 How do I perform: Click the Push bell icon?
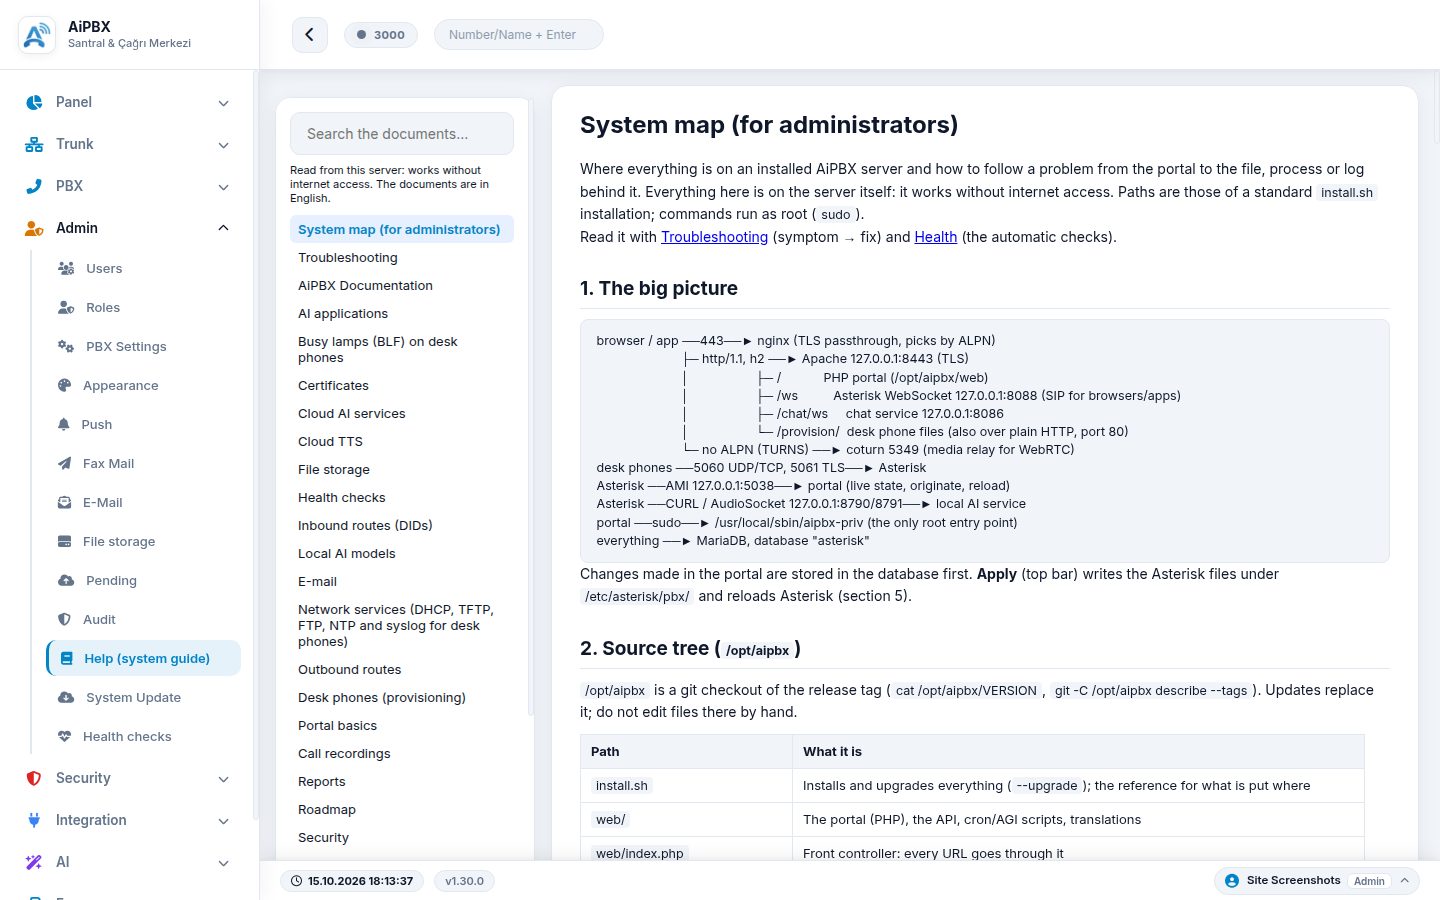tap(64, 424)
